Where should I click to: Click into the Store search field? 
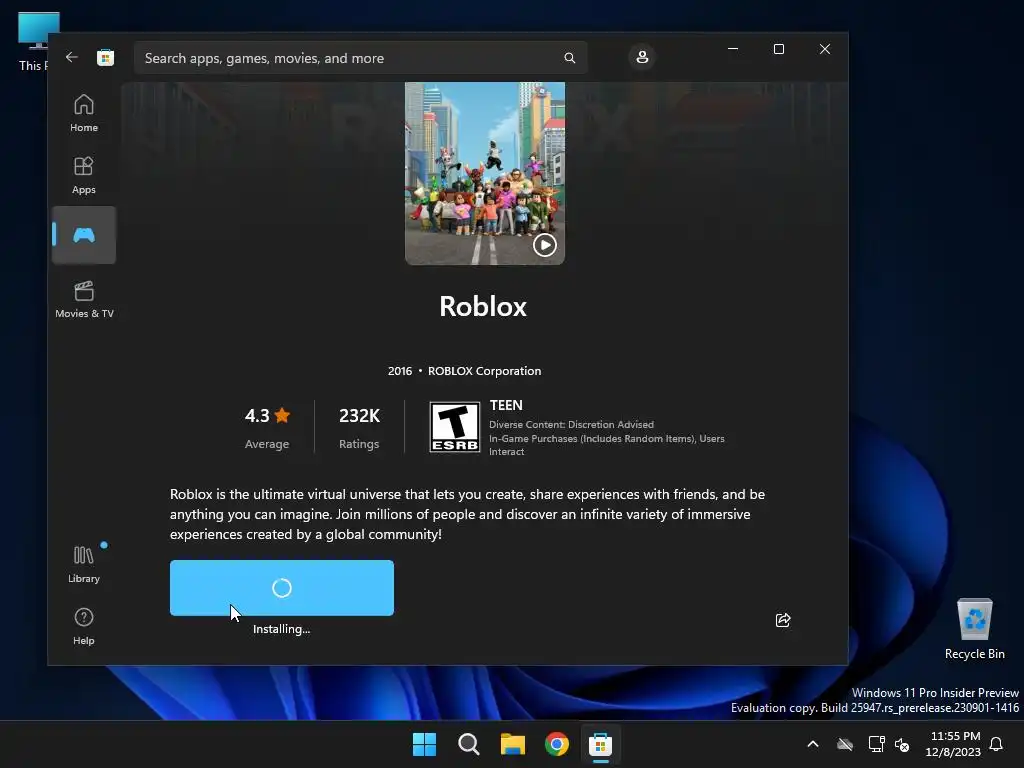pos(360,58)
